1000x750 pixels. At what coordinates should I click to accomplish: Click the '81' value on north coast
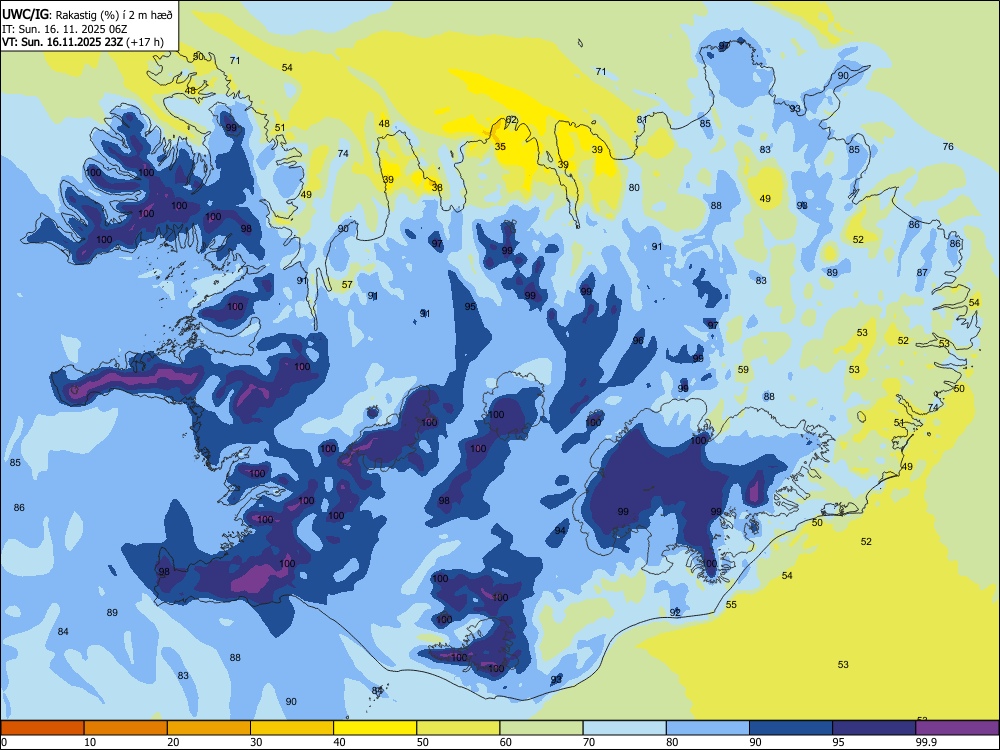[x=642, y=120]
